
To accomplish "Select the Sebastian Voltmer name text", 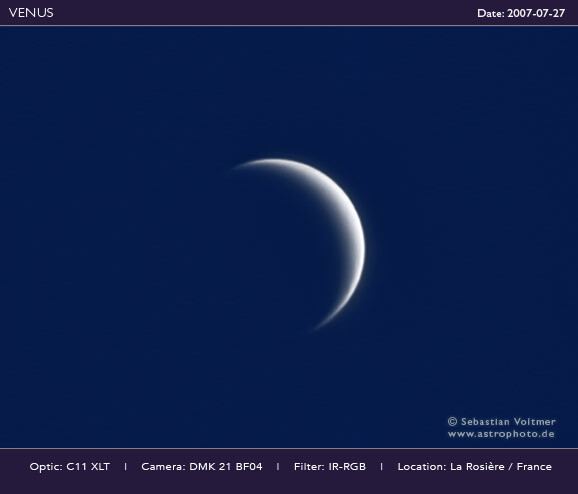I will coord(508,421).
